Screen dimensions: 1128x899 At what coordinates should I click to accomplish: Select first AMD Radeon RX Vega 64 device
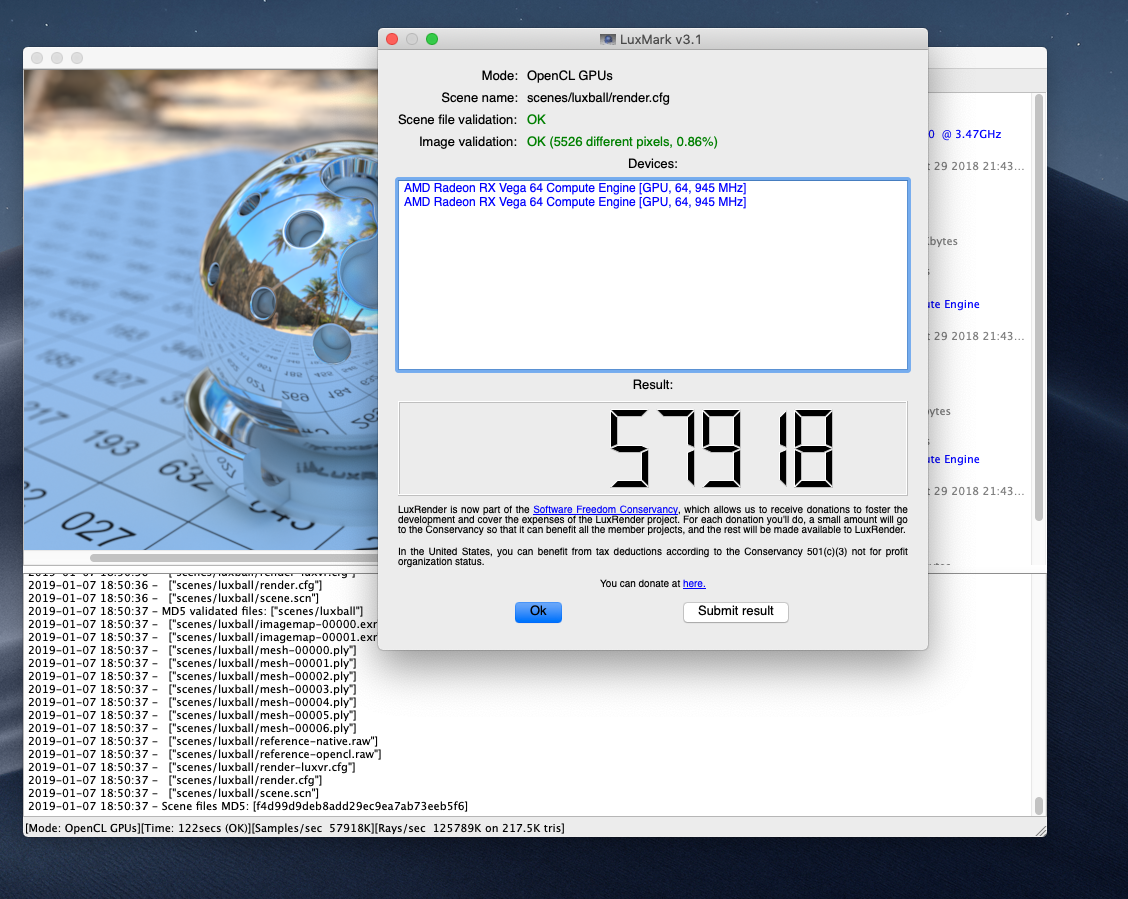[x=575, y=188]
